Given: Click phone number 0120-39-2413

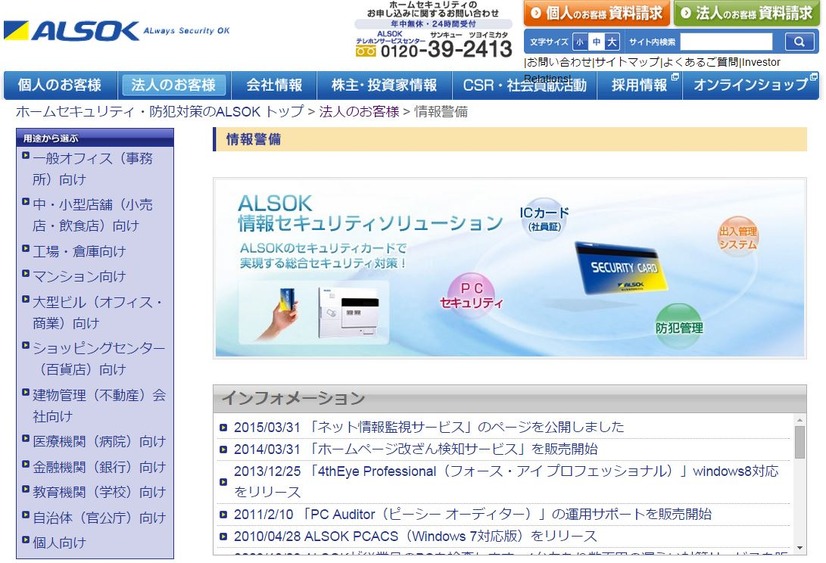Looking at the screenshot, I should point(446,50).
